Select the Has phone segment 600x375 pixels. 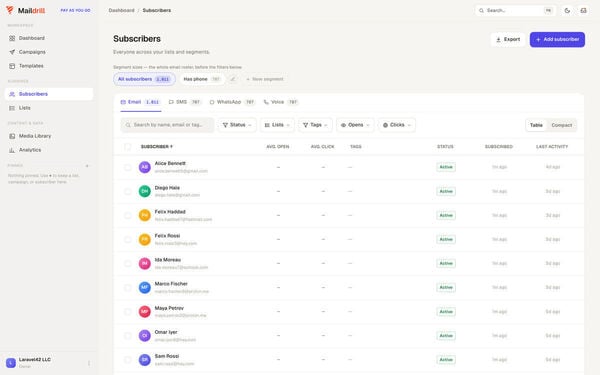(x=202, y=79)
